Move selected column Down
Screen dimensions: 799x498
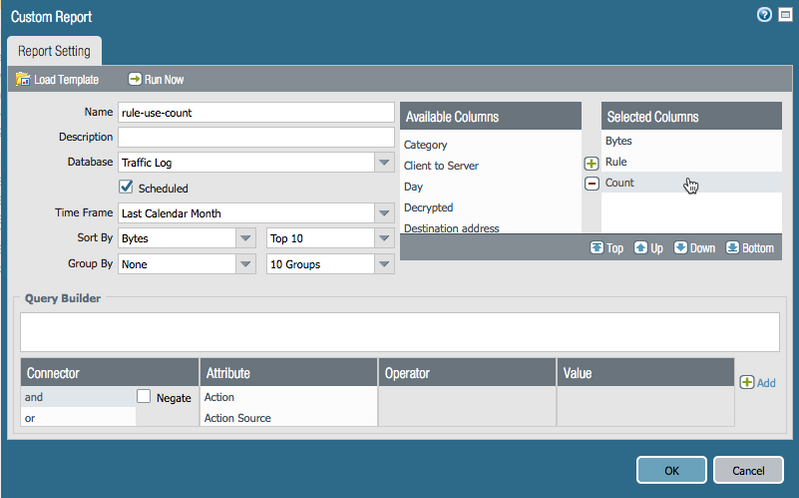click(681, 248)
